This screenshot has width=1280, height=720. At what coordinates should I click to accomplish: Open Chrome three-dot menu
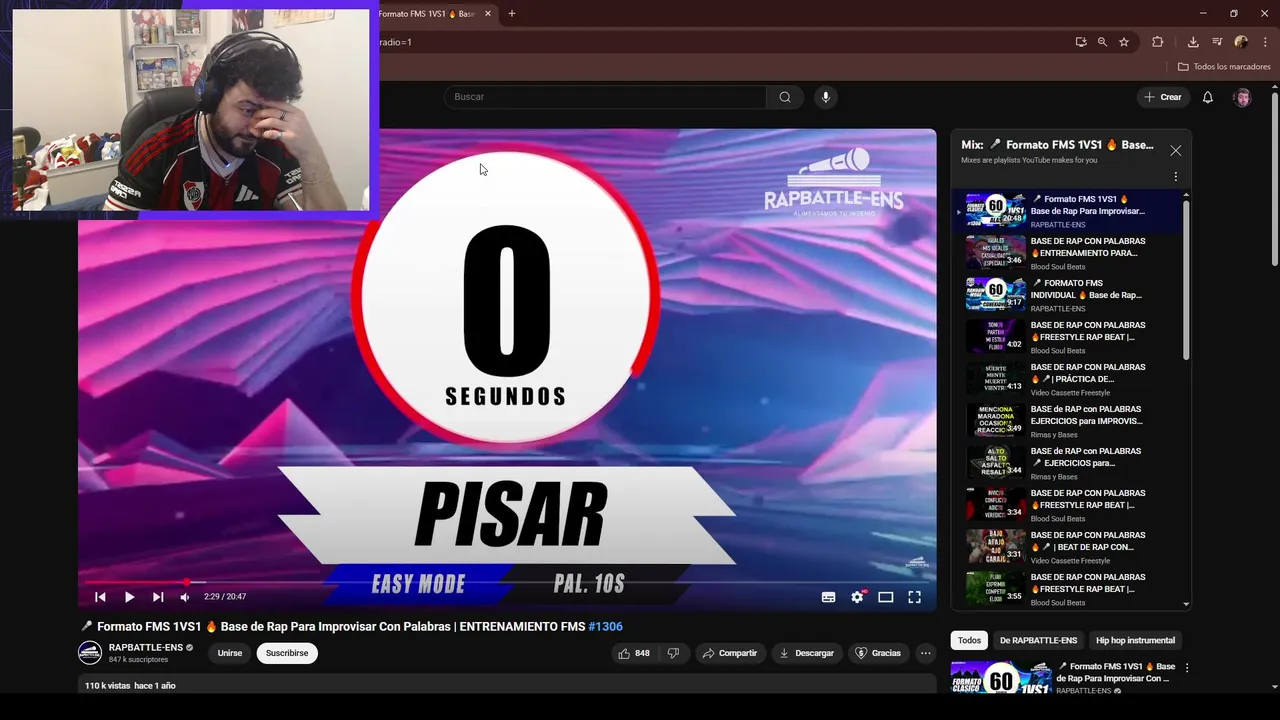pos(1263,42)
